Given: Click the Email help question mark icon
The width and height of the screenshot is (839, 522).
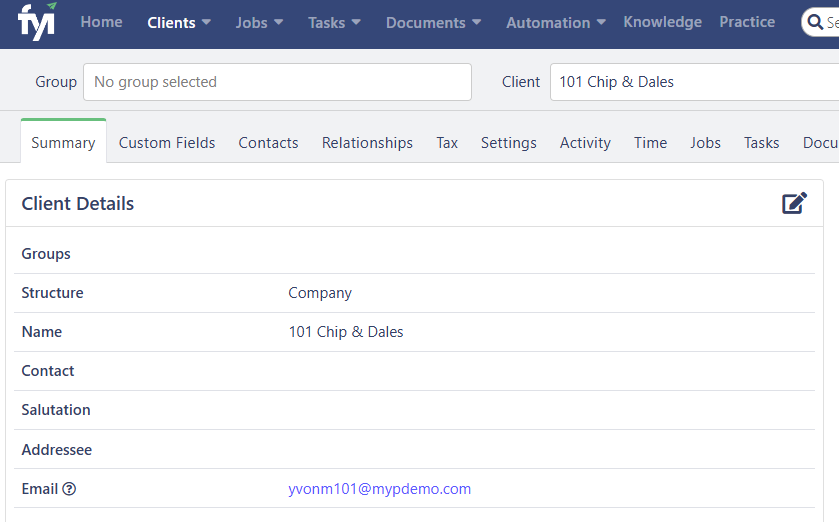Looking at the screenshot, I should [x=69, y=489].
